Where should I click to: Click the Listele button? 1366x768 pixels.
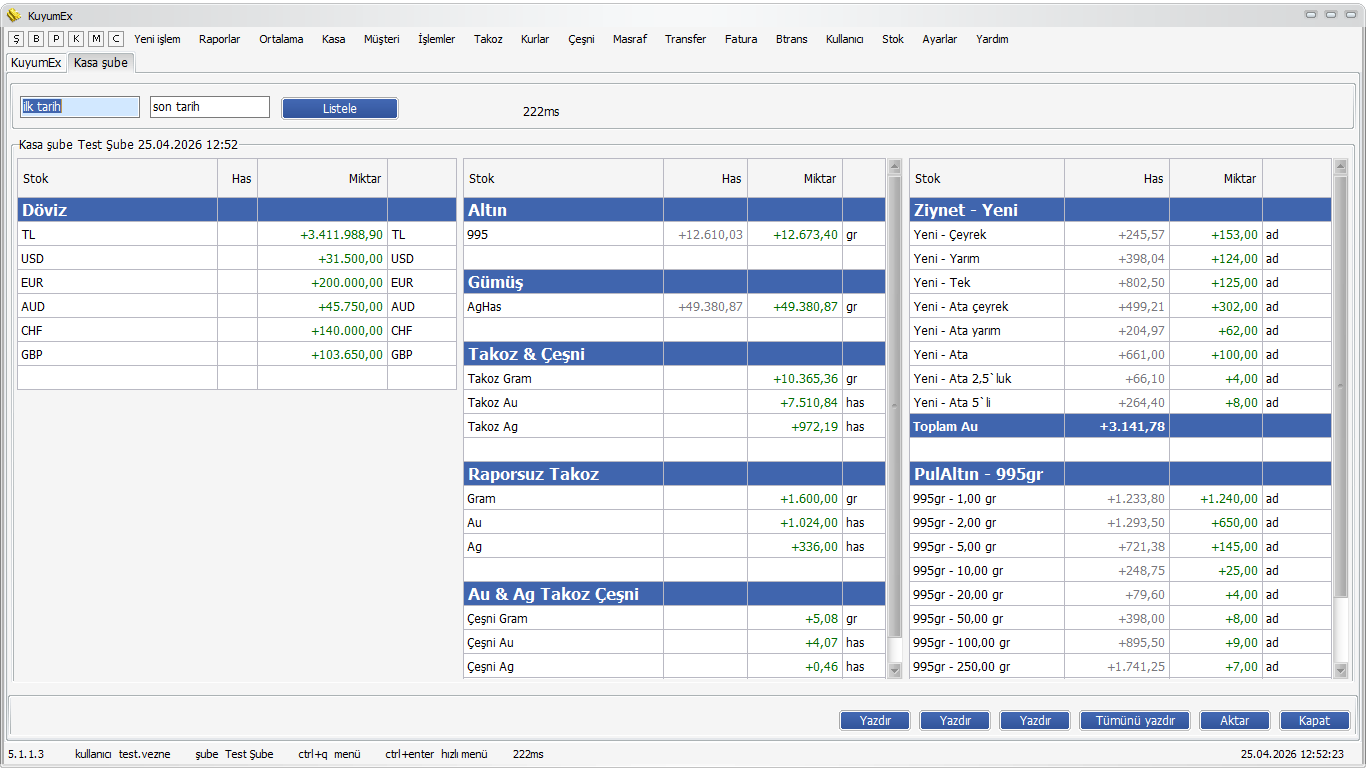tap(340, 108)
